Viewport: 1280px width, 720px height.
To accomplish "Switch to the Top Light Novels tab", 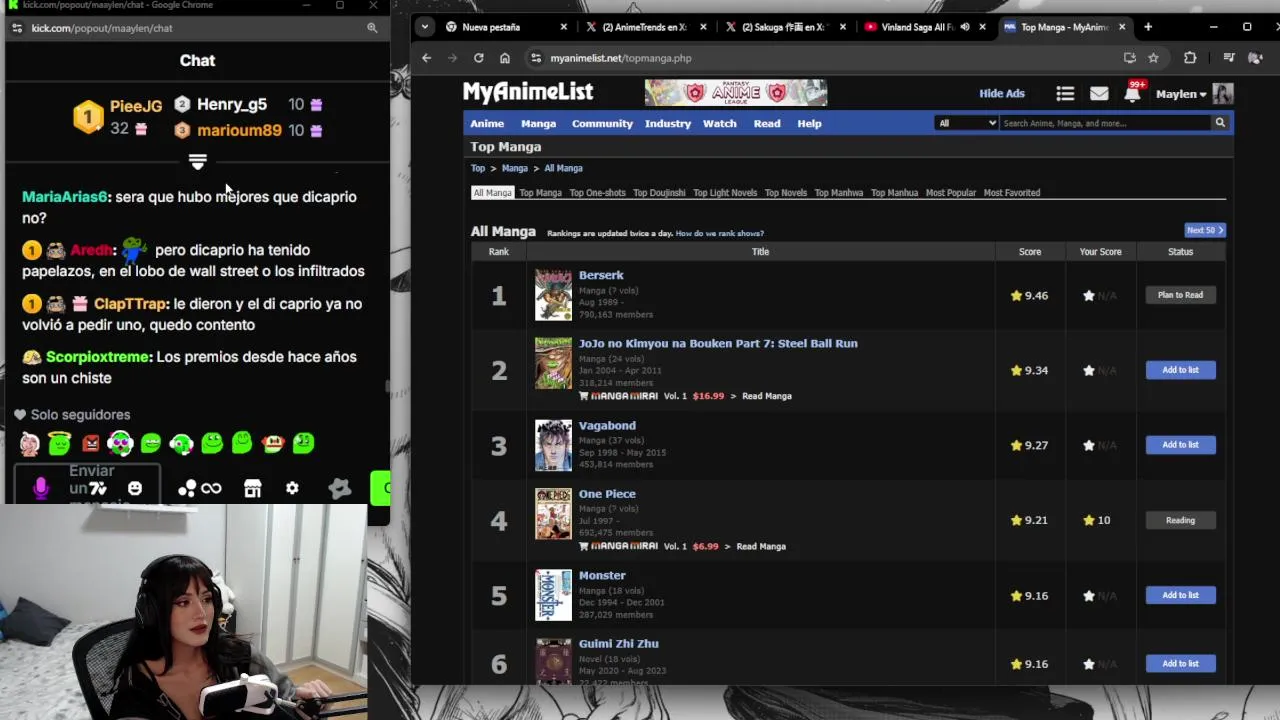I will pyautogui.click(x=725, y=193).
